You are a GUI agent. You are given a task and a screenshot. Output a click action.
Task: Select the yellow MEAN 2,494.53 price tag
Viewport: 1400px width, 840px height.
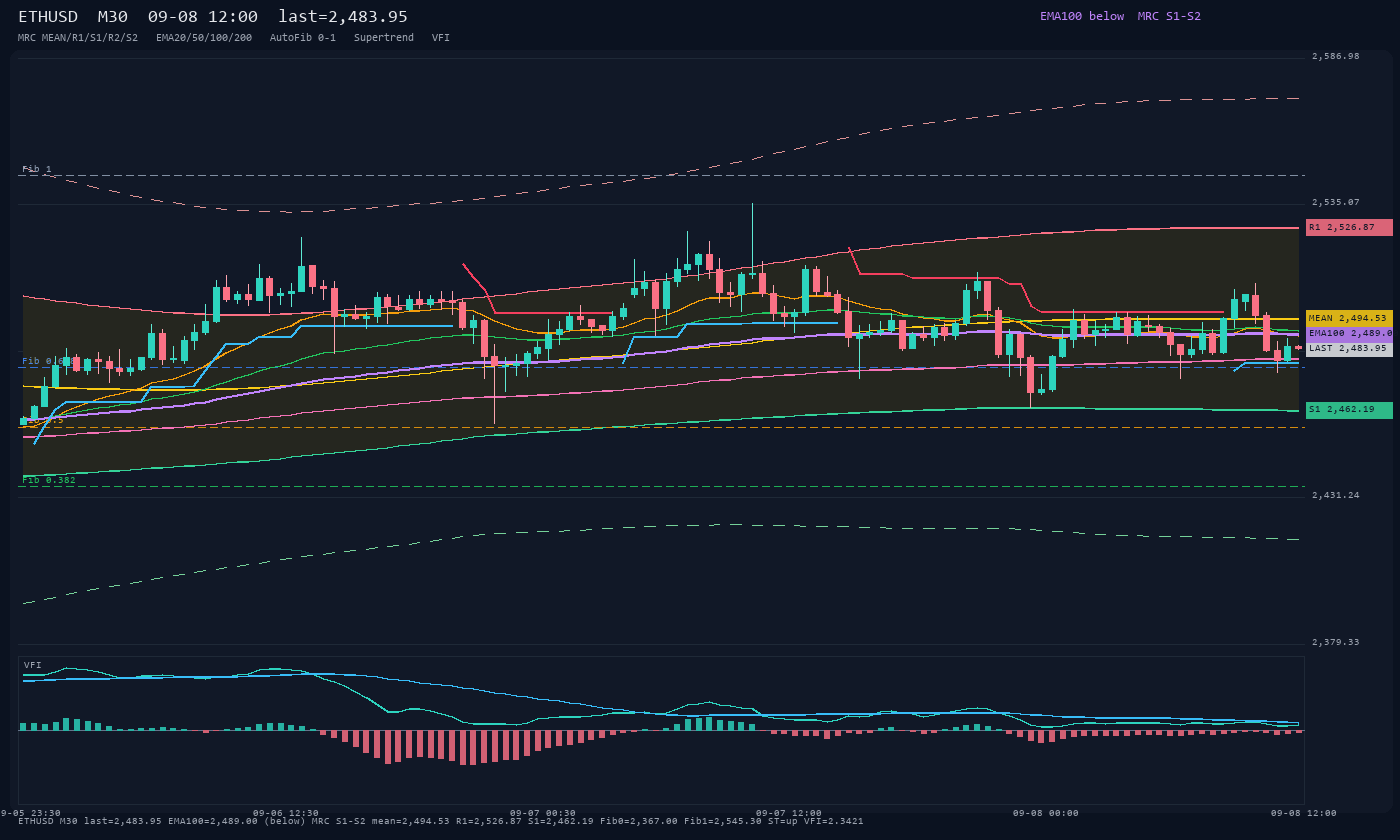point(1349,318)
